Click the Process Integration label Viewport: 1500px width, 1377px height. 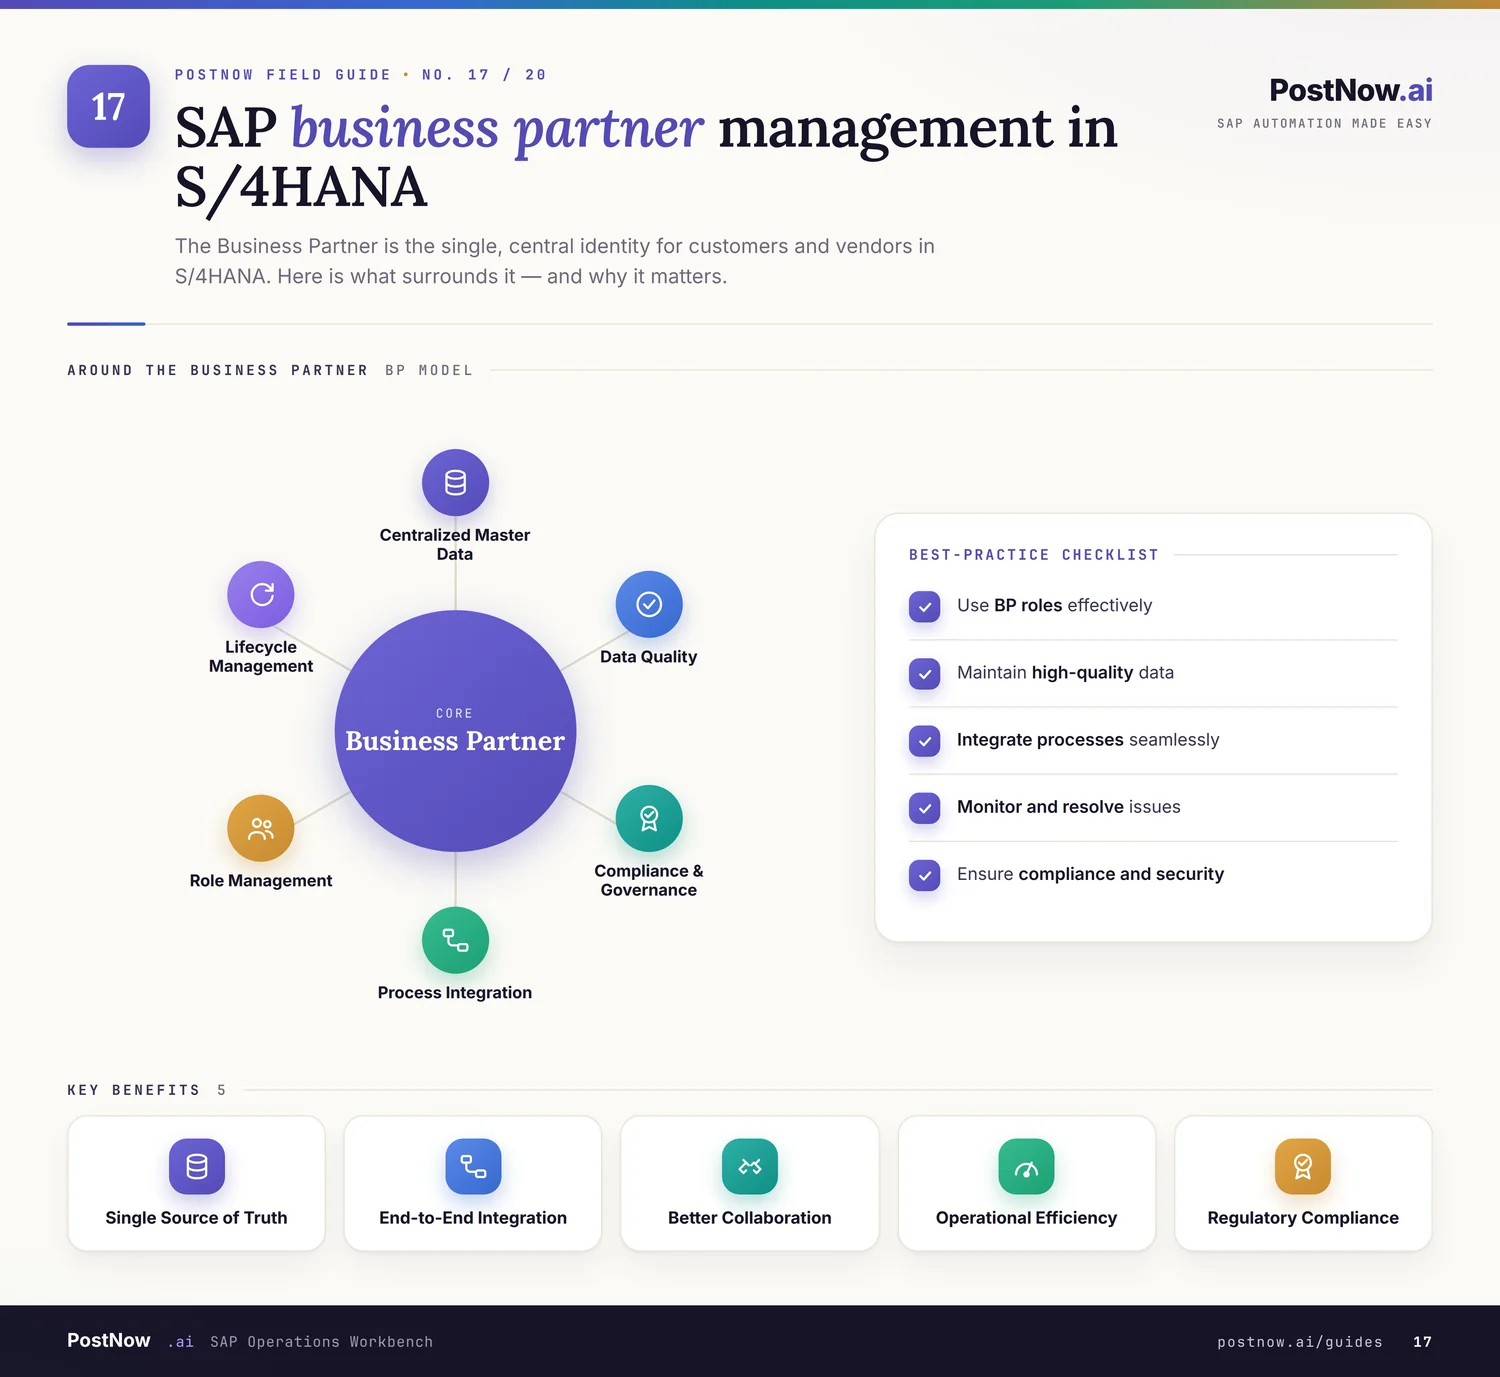455,993
